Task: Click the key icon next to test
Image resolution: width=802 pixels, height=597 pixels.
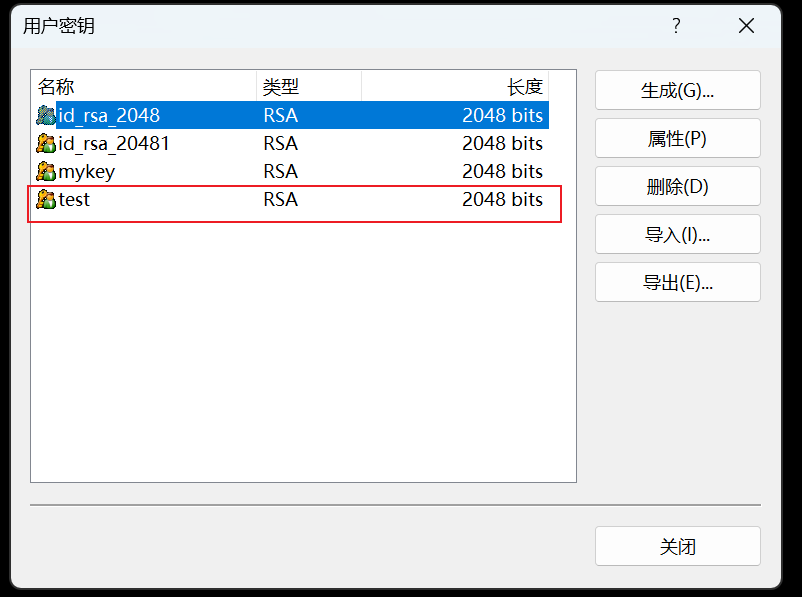Action: [x=46, y=200]
